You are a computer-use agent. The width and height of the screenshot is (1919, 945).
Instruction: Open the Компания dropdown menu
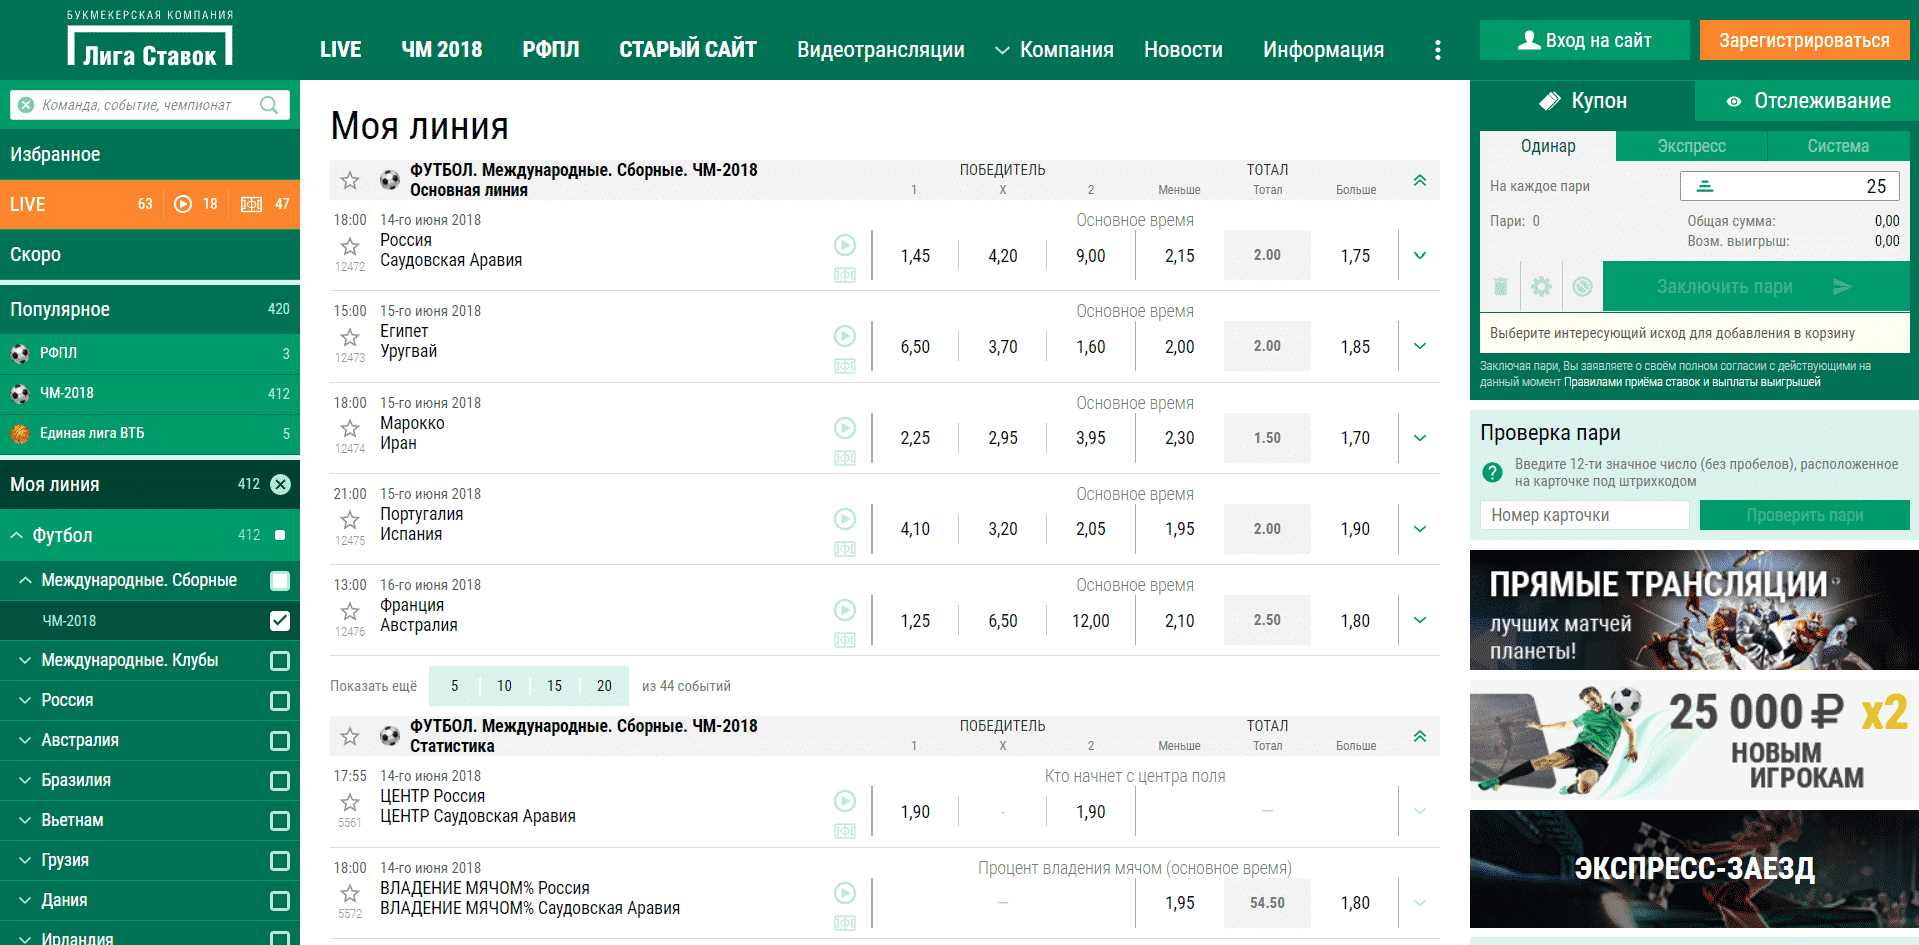pos(1054,50)
